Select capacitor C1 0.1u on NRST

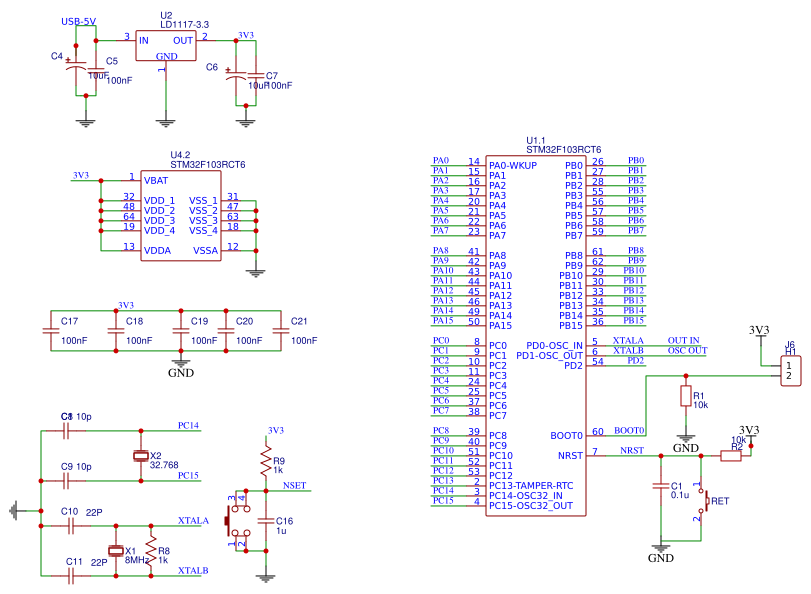(660, 486)
